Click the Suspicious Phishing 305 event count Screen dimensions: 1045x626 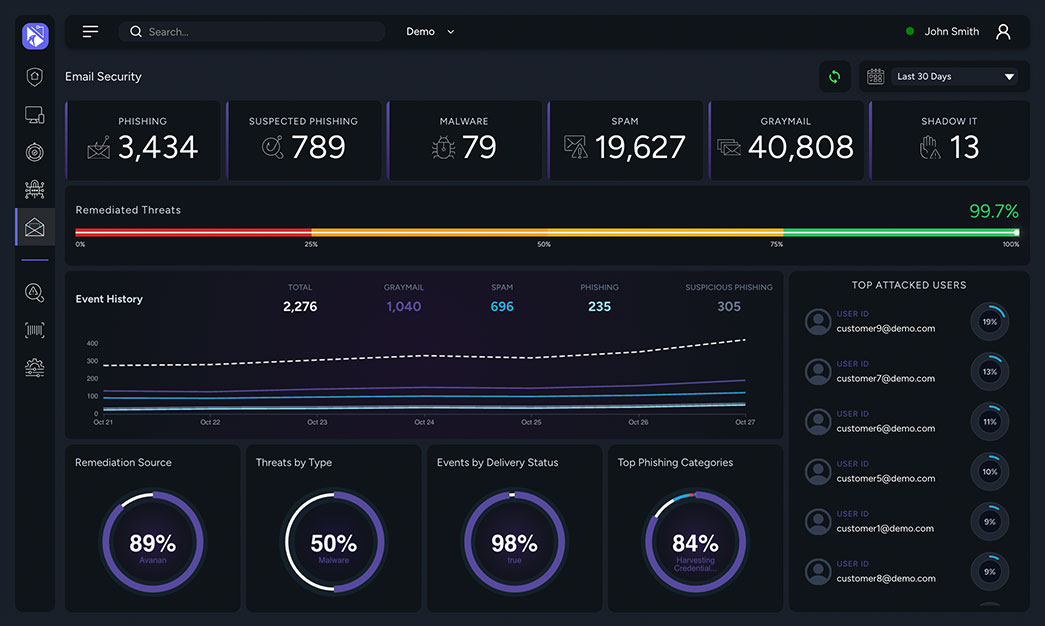(729, 307)
